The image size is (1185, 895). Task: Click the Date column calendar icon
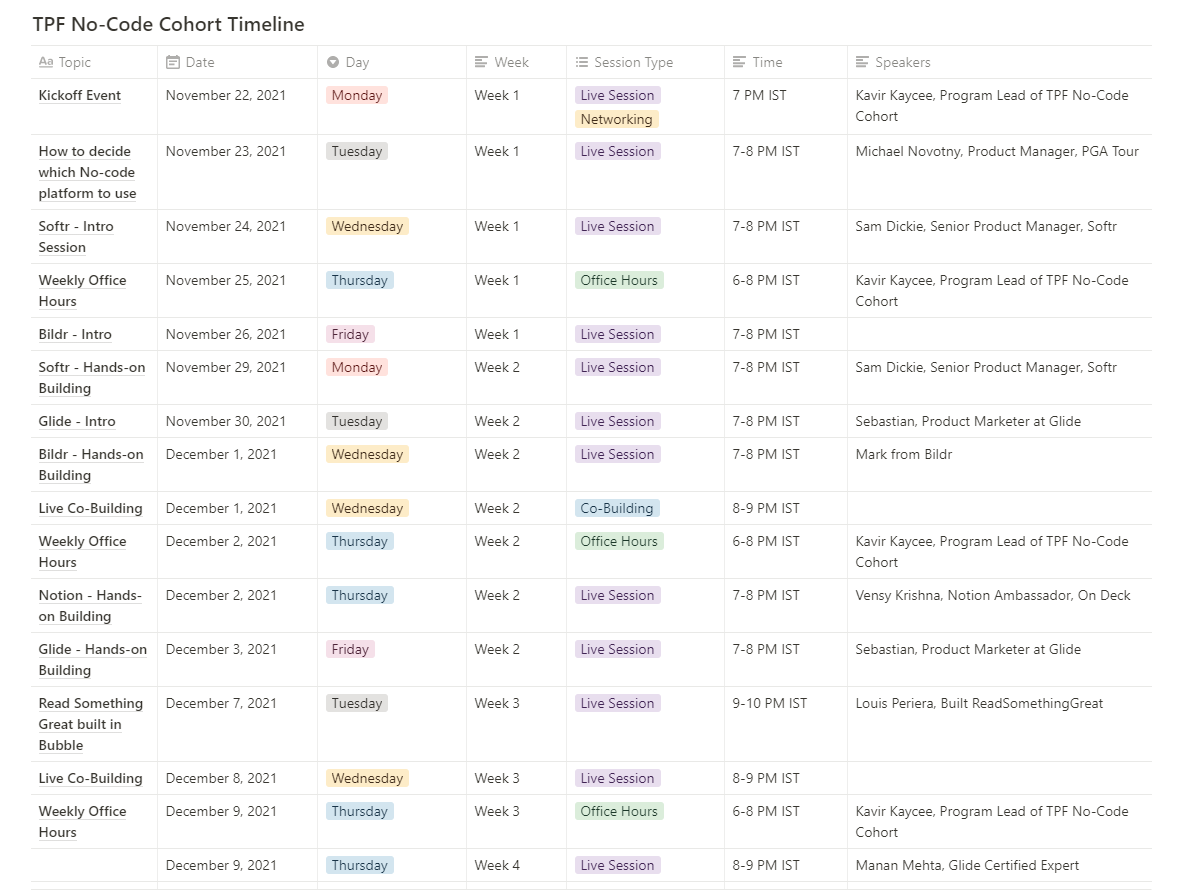[x=173, y=62]
